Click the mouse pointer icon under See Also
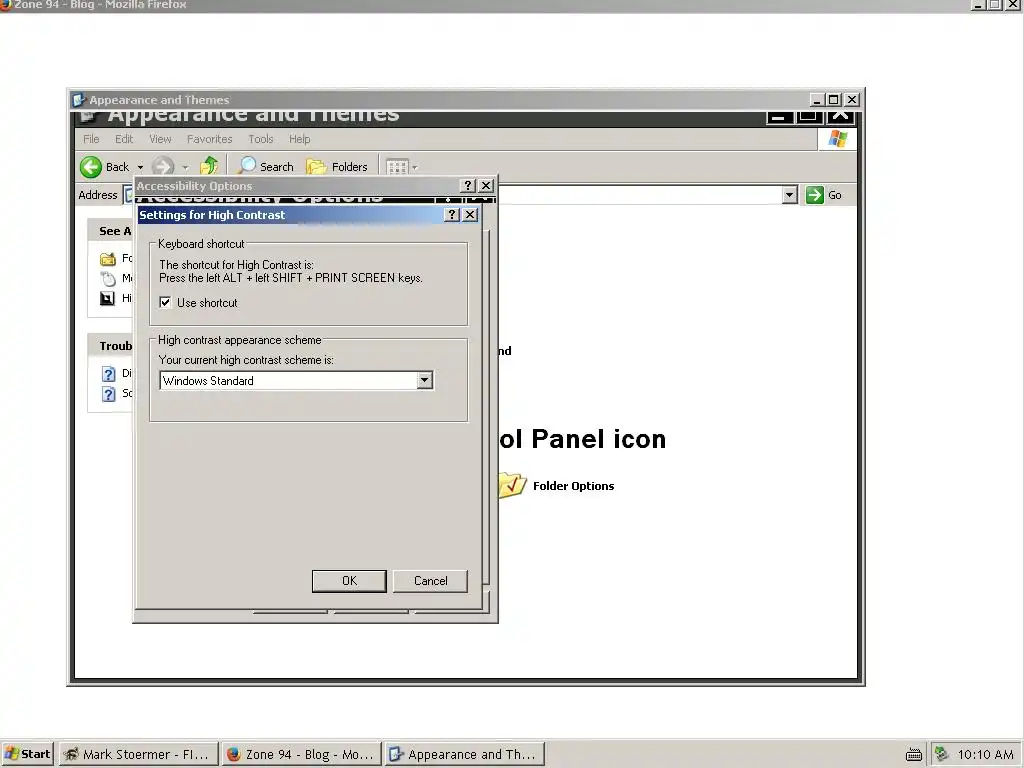The height and width of the screenshot is (768, 1024). tap(108, 279)
